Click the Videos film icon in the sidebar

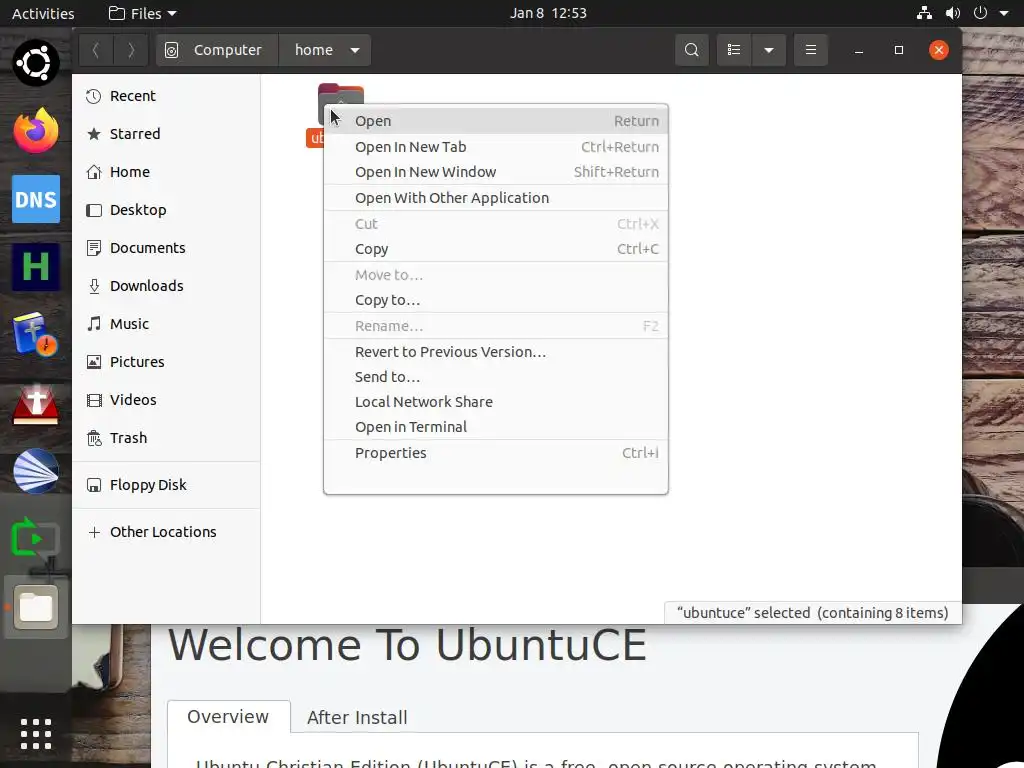(94, 400)
